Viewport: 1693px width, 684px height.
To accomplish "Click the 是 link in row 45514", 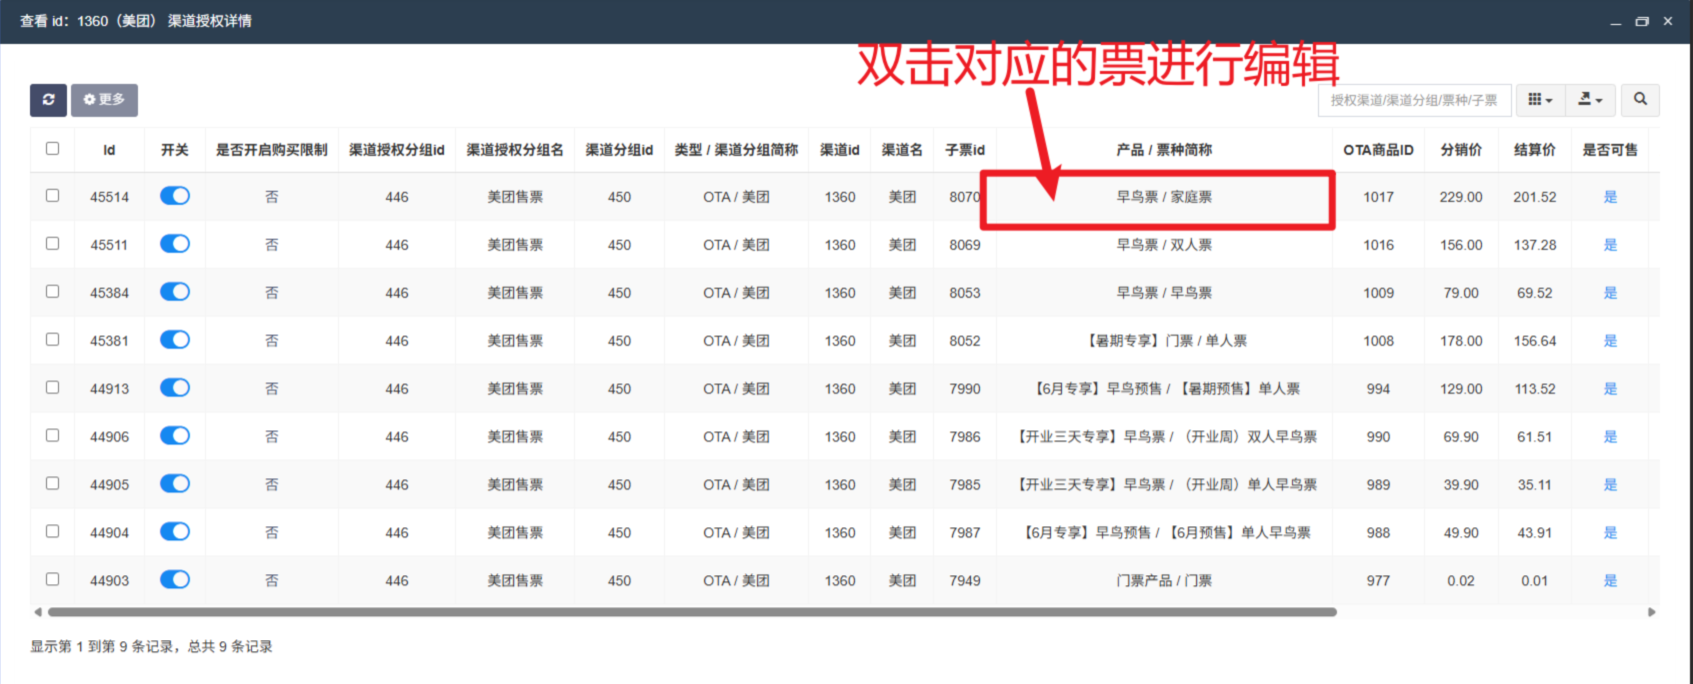I will point(1610,197).
